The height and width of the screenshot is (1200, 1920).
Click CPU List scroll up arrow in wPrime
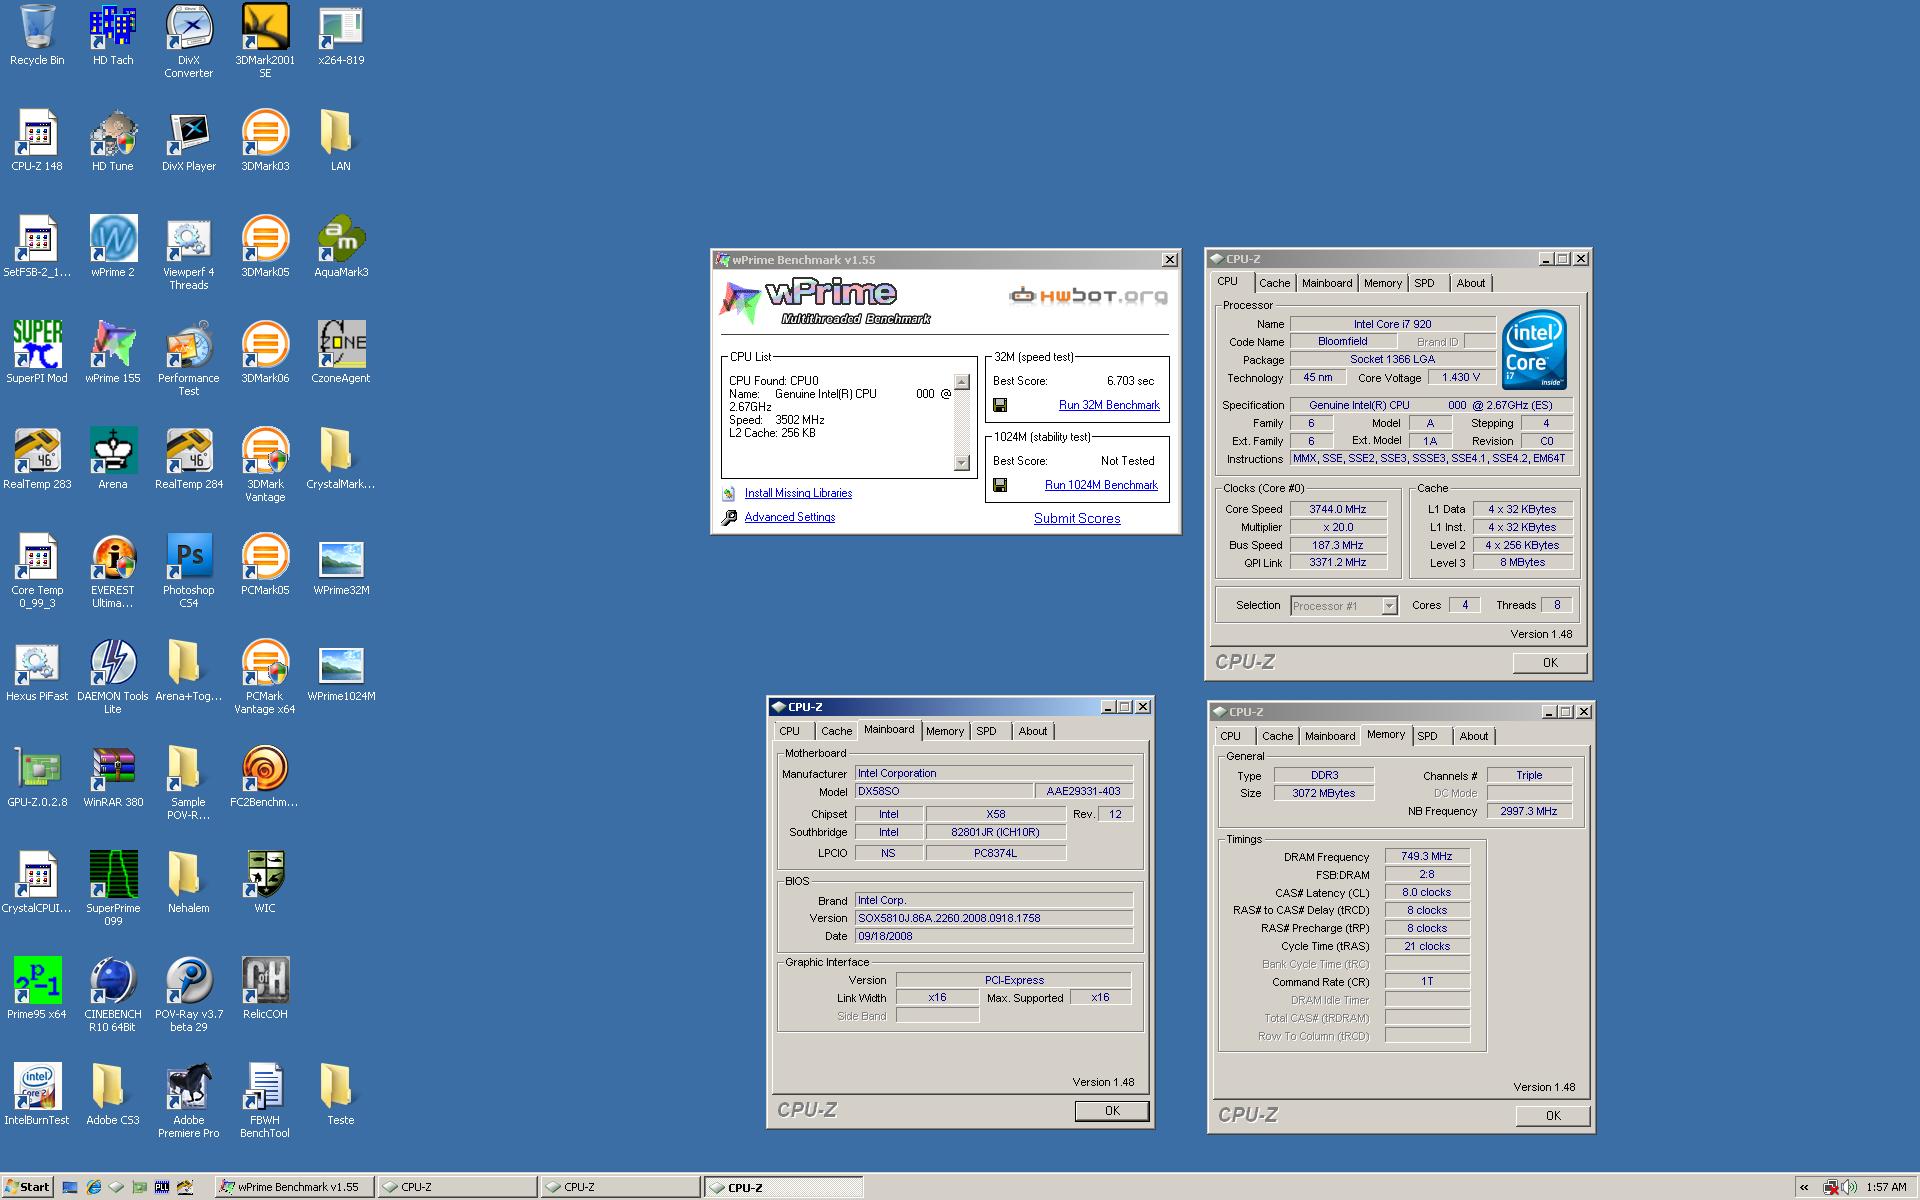[x=962, y=382]
